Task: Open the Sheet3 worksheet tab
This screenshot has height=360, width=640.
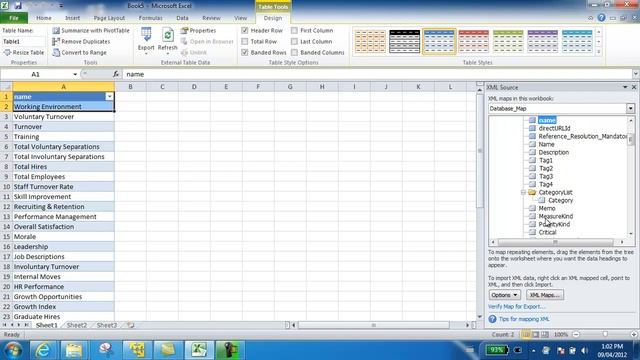Action: pos(107,325)
